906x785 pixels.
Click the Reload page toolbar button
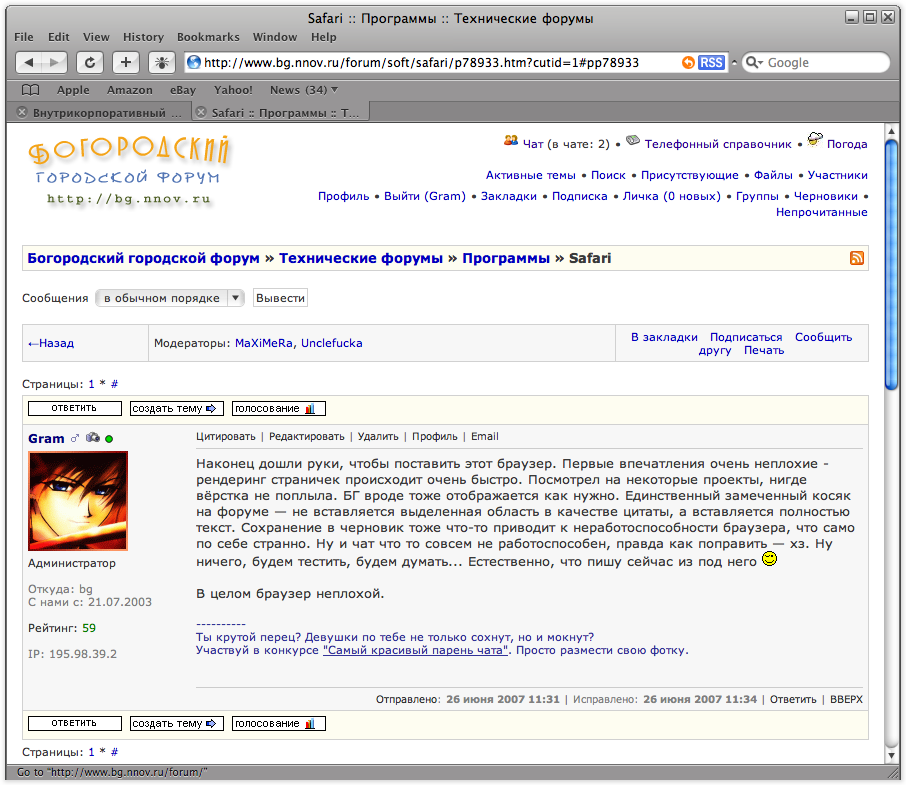click(x=90, y=62)
